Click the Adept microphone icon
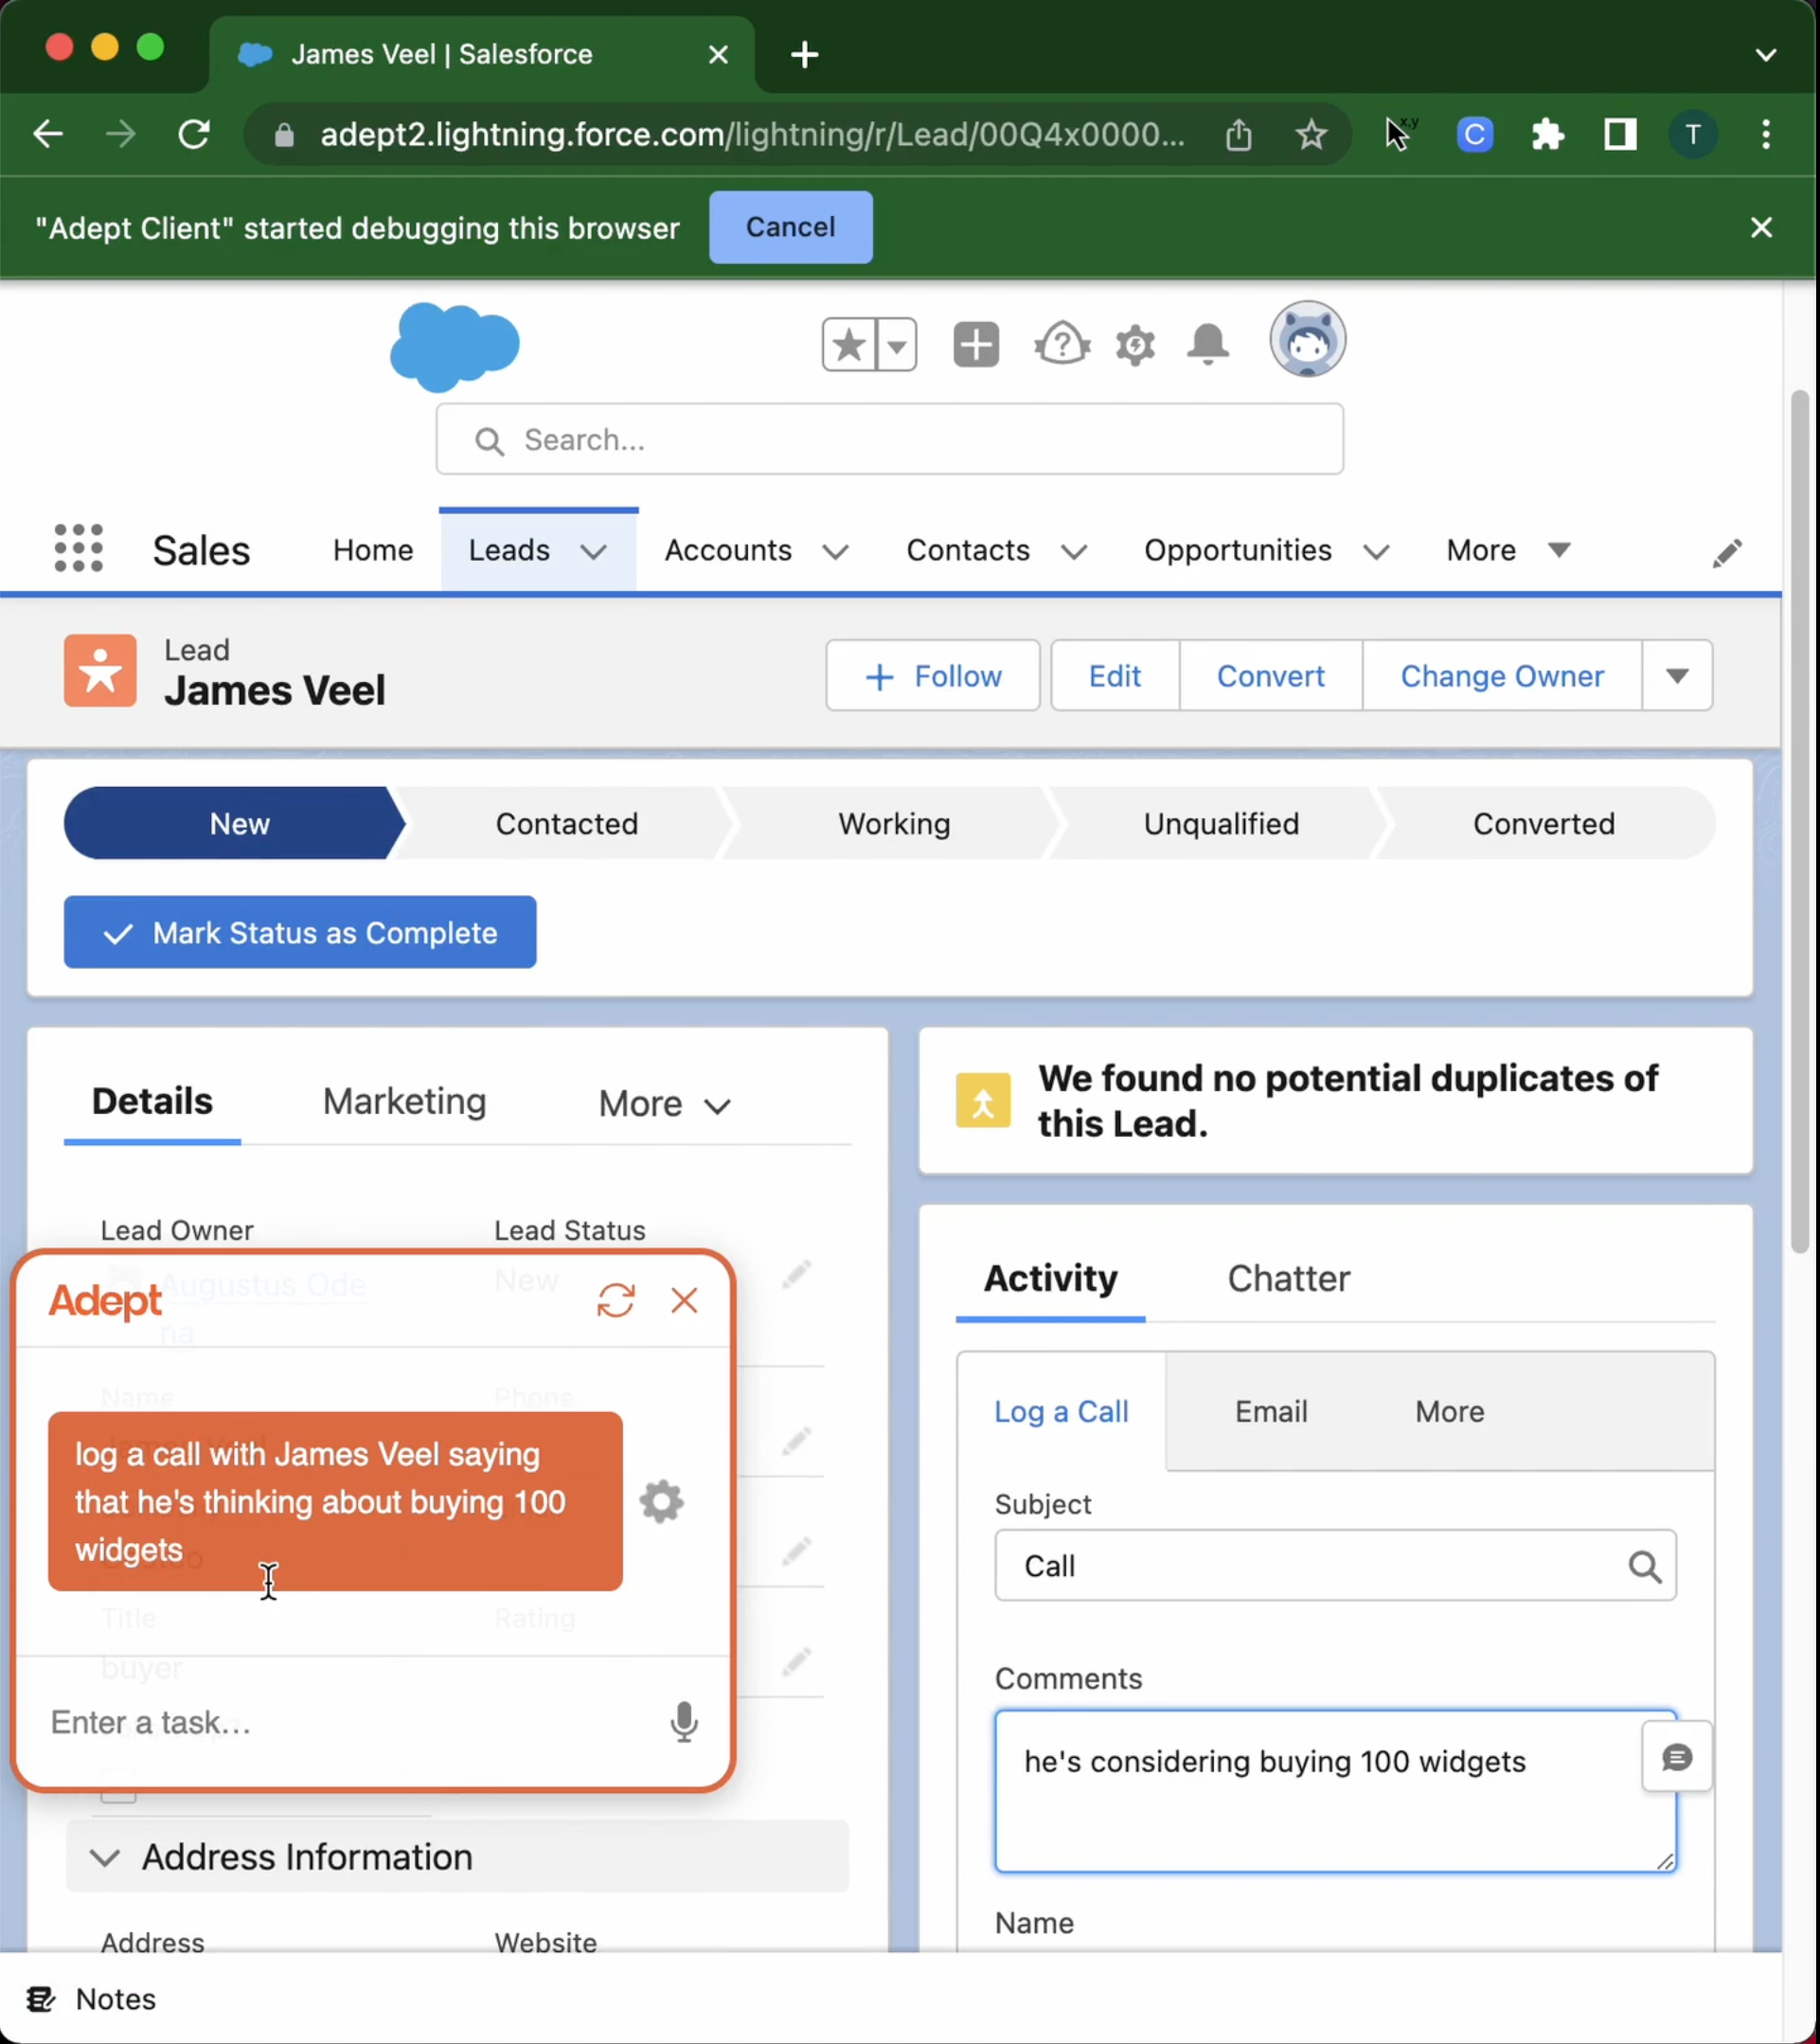The width and height of the screenshot is (1820, 2044). tap(684, 1721)
